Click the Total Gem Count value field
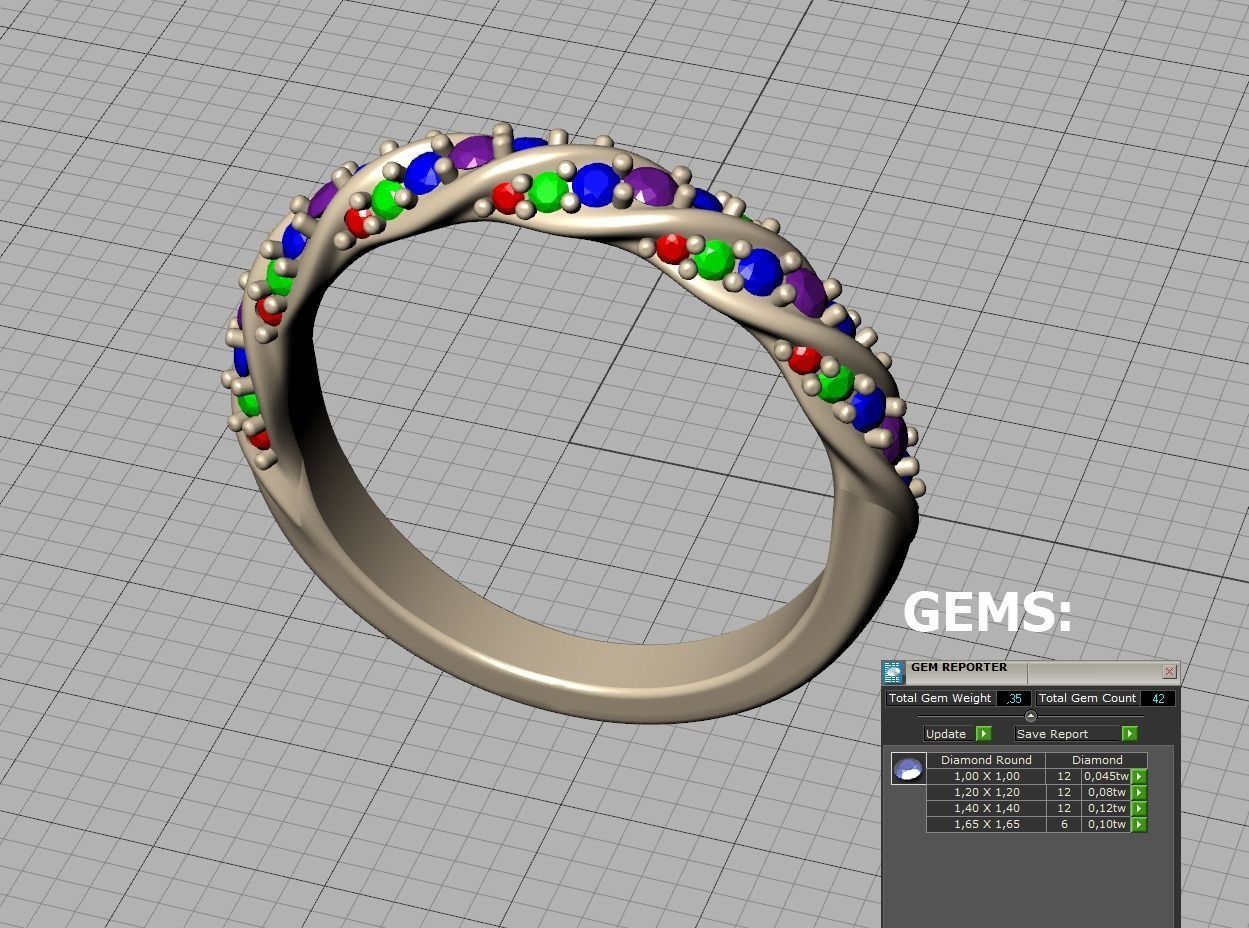Viewport: 1249px width, 928px height. [1159, 698]
